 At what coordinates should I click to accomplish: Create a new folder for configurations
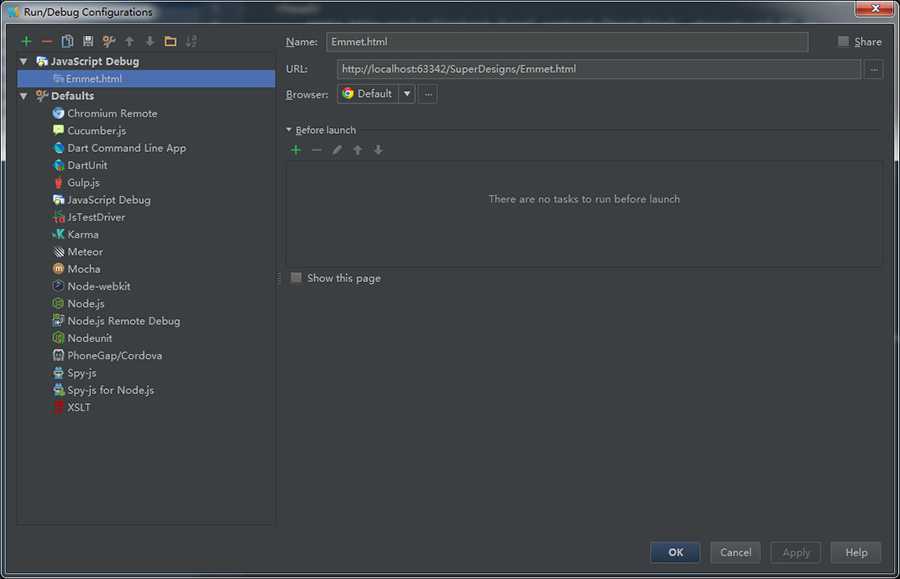pyautogui.click(x=170, y=41)
